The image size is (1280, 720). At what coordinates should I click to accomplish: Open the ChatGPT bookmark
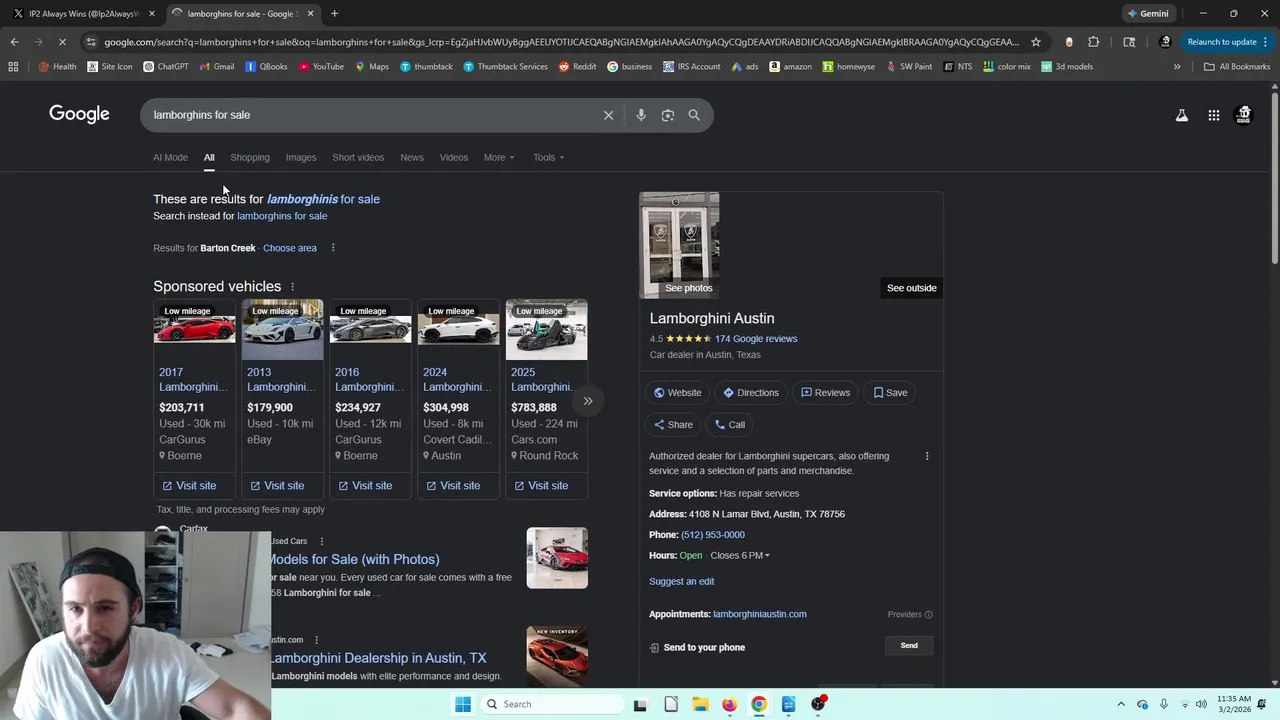pyautogui.click(x=166, y=67)
